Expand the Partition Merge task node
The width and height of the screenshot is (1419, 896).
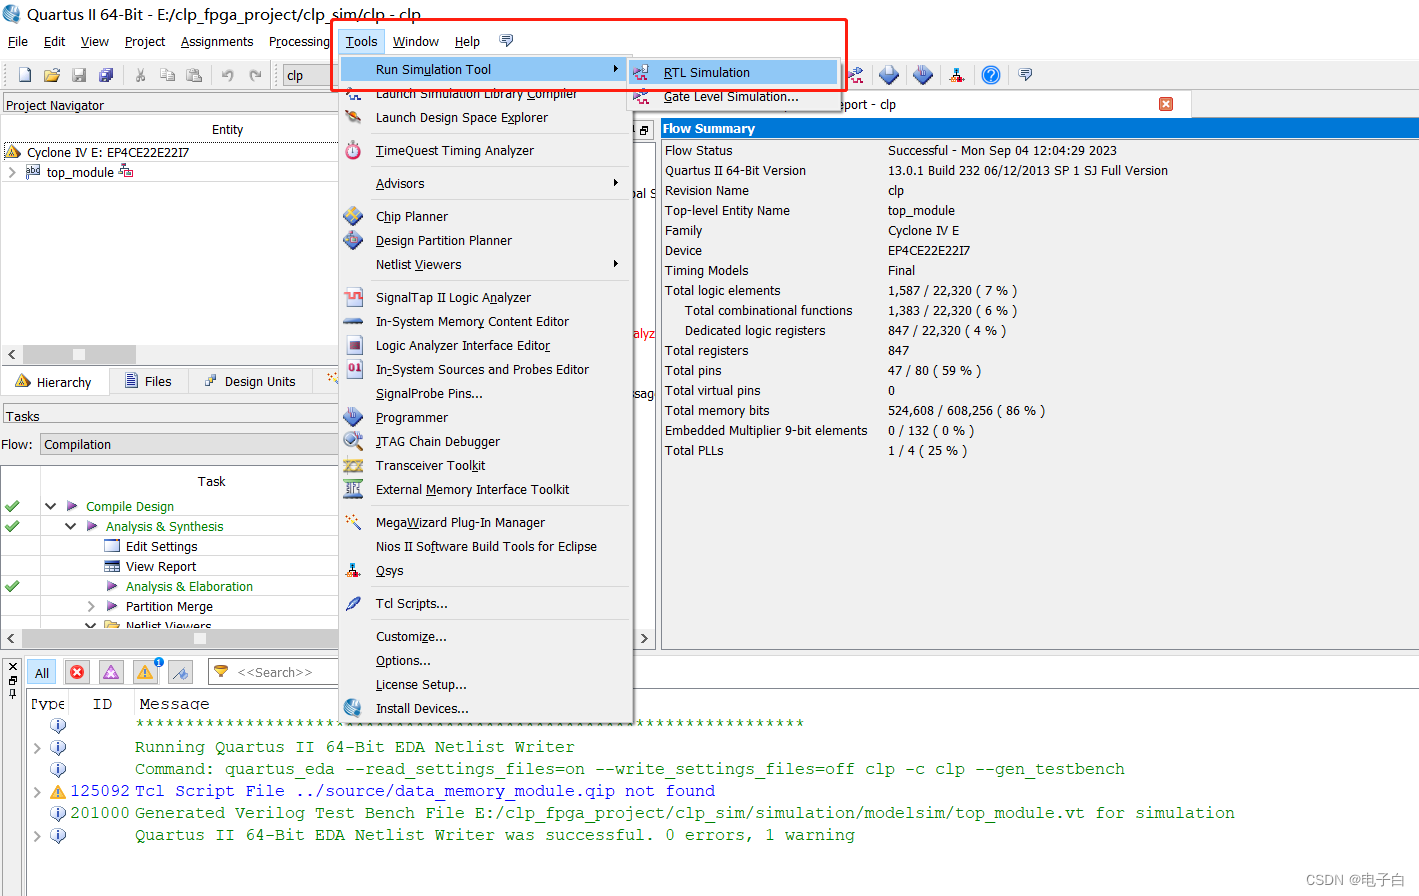click(91, 606)
